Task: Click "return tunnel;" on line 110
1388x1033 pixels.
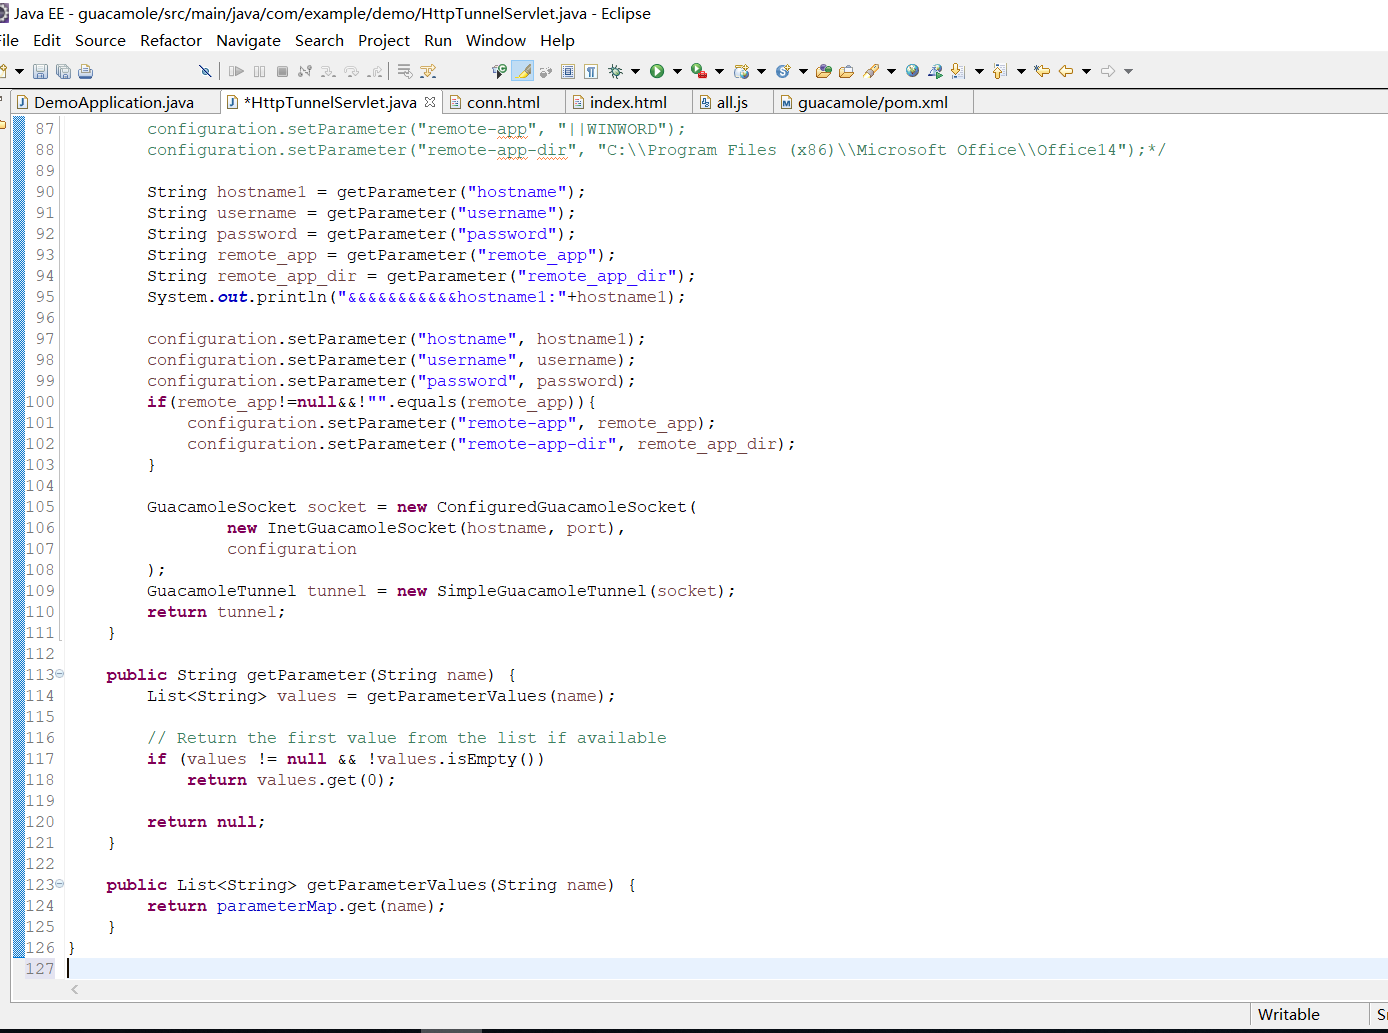Action: [x=216, y=612]
